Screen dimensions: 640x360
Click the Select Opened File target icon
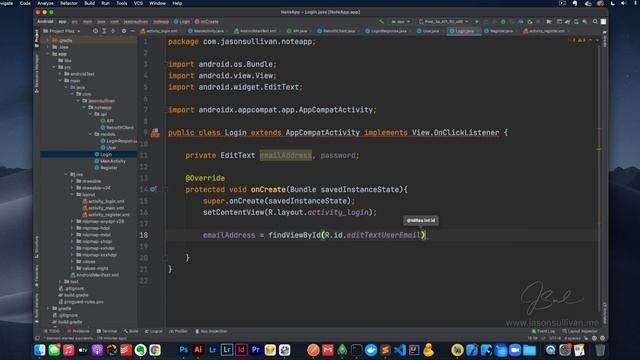(95, 31)
